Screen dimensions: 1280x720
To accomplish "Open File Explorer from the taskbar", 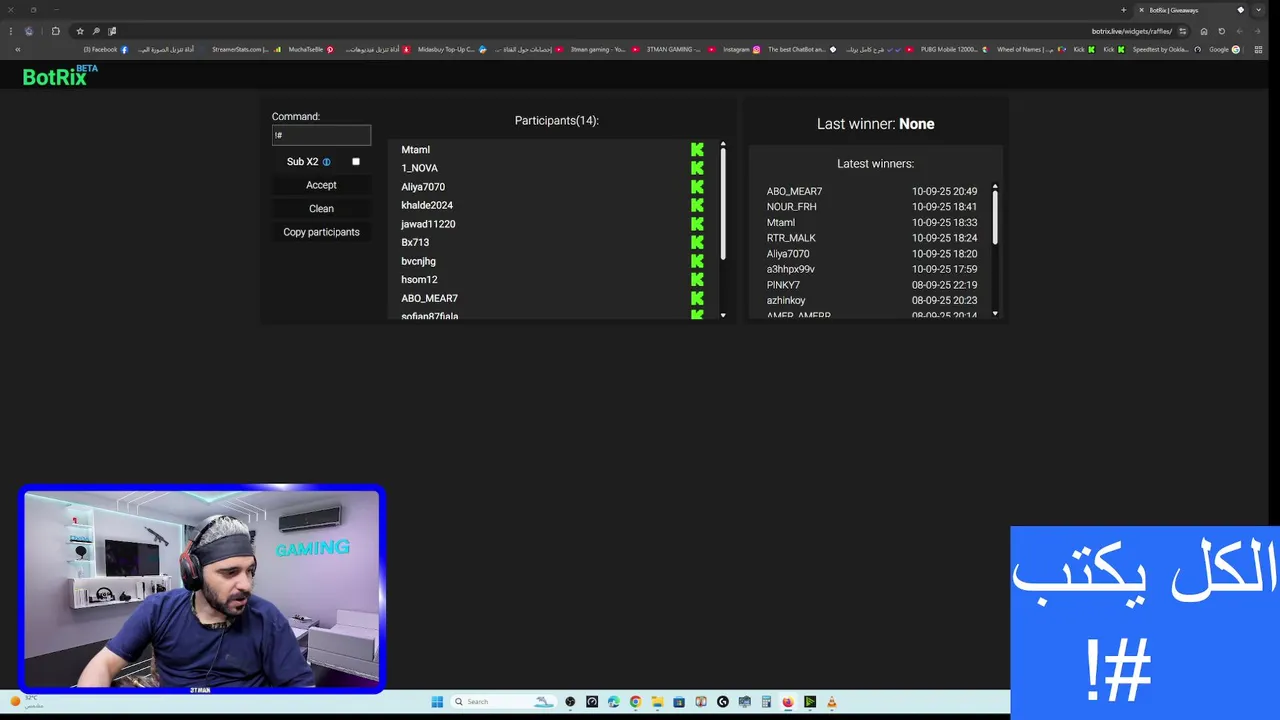I will (x=657, y=702).
